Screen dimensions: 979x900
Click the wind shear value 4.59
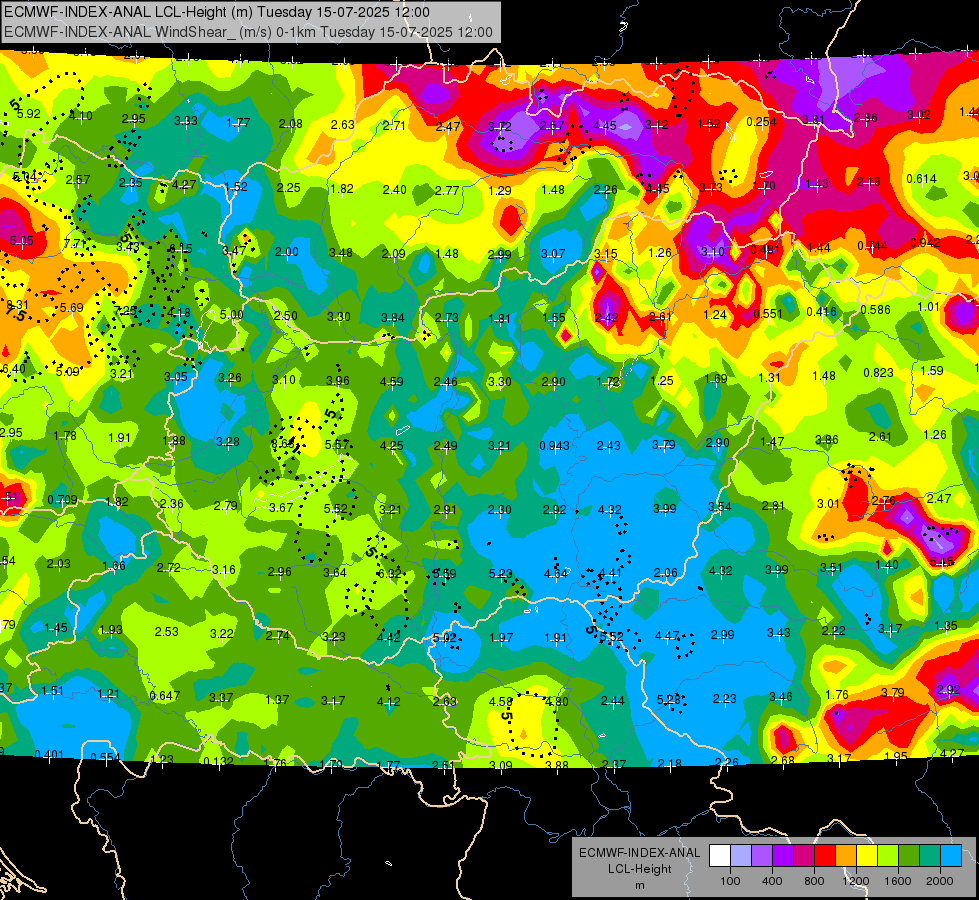point(391,381)
